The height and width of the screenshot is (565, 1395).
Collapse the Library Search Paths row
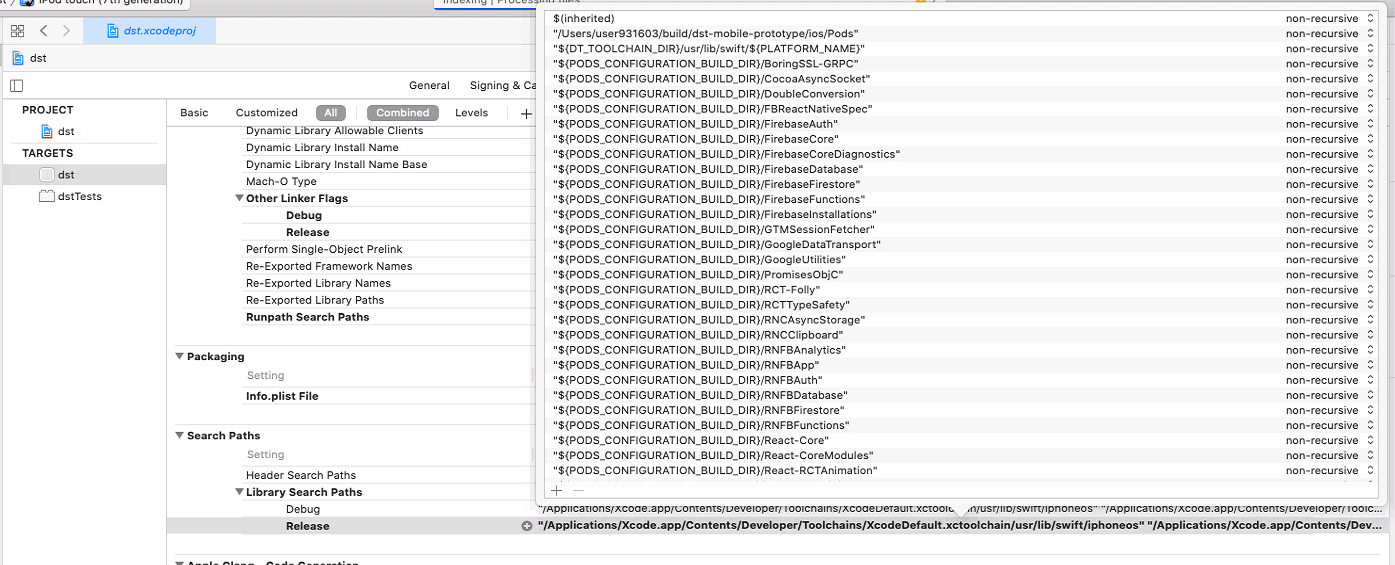240,492
